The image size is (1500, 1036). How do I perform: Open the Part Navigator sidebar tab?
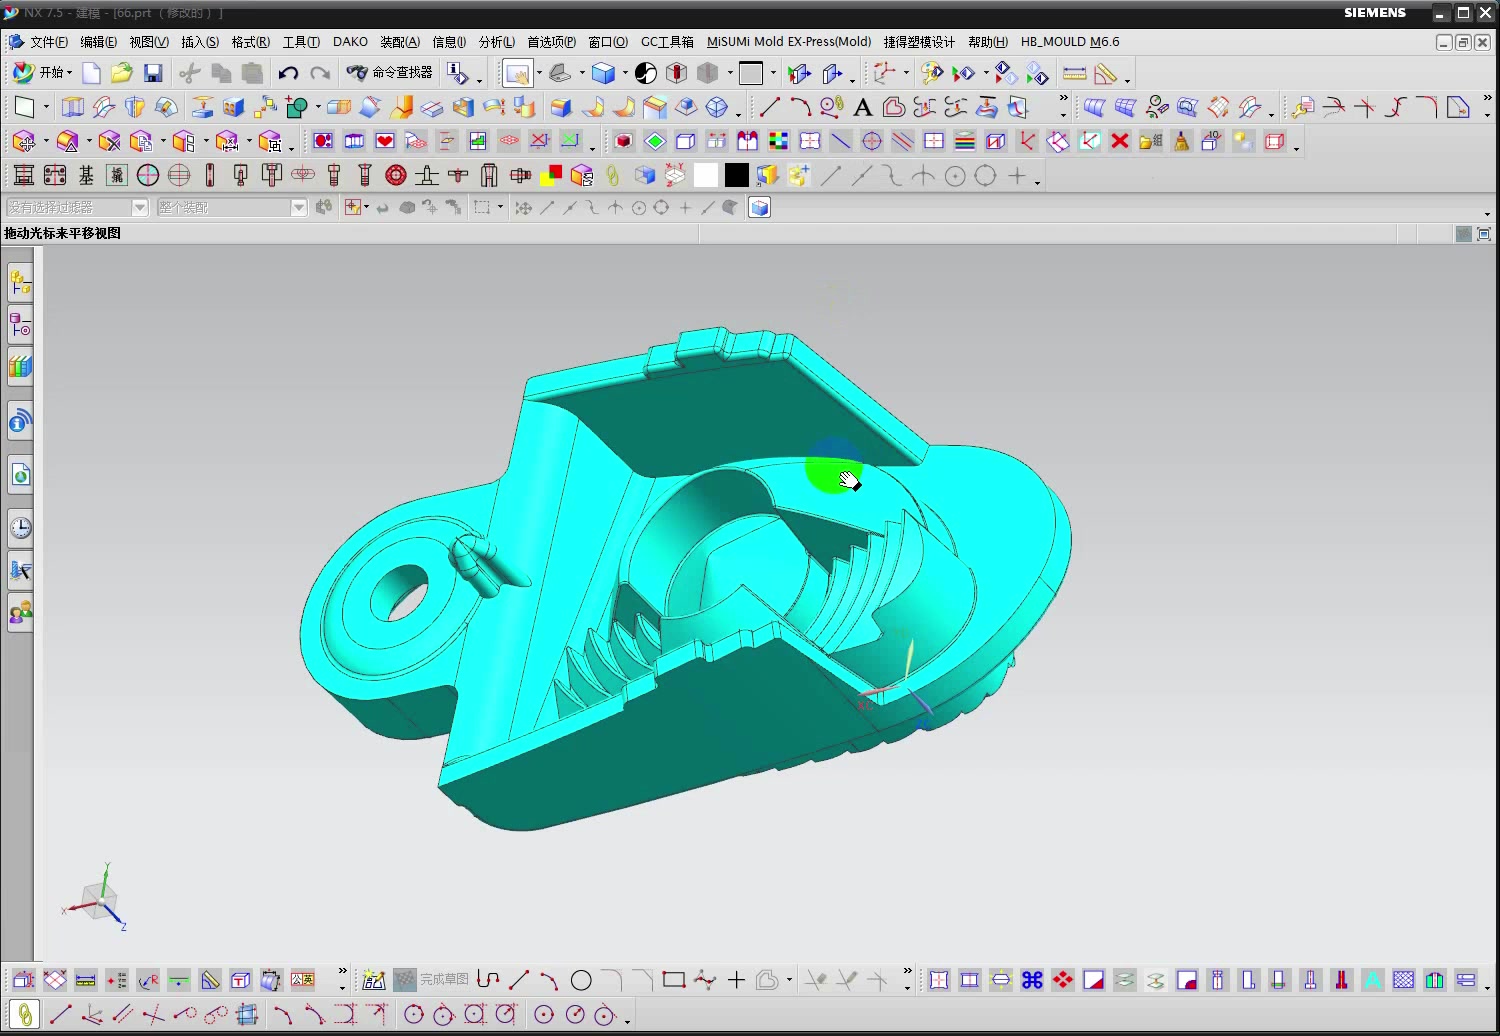click(20, 325)
